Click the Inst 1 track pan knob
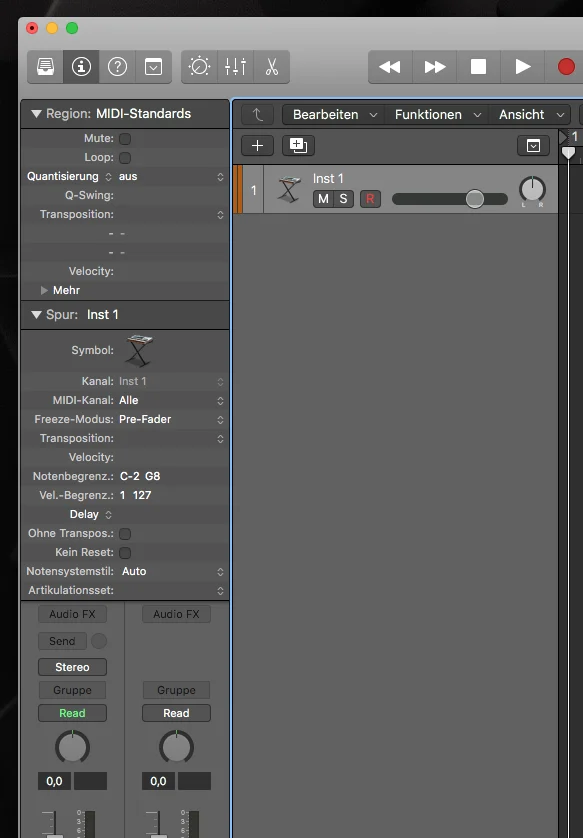This screenshot has height=838, width=583. (532, 189)
